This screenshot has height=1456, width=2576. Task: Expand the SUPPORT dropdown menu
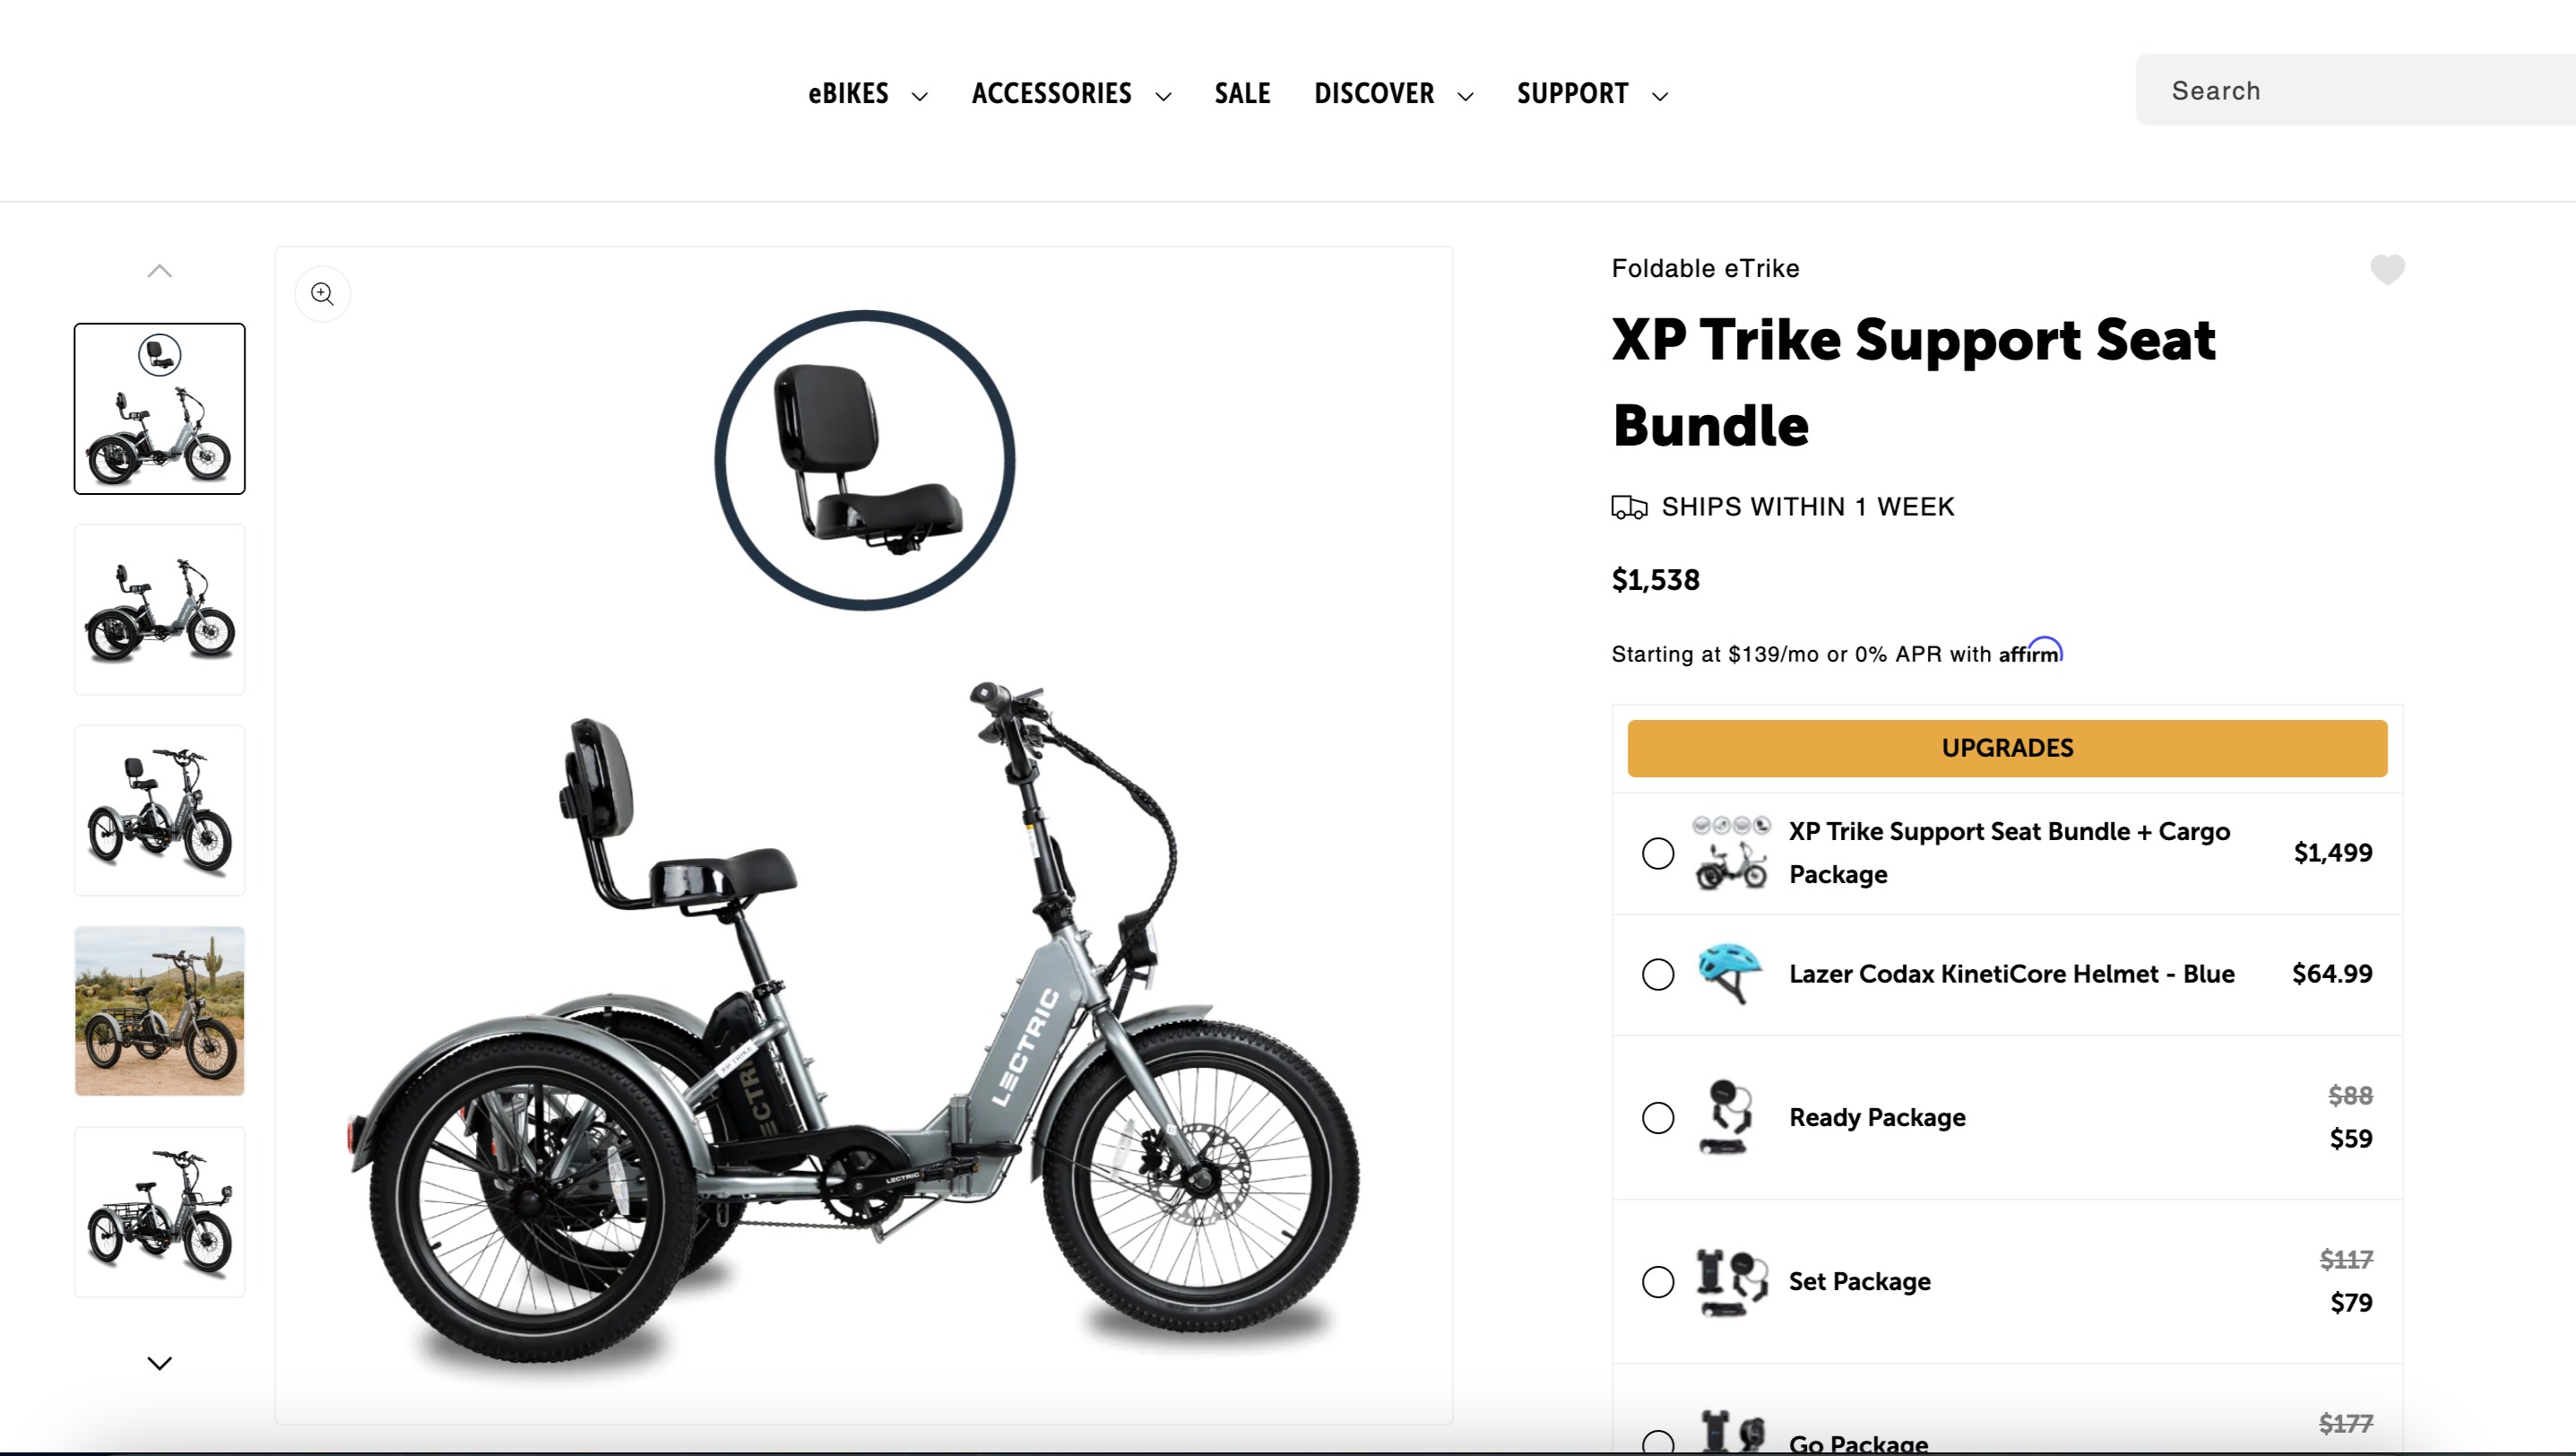[x=1592, y=94]
